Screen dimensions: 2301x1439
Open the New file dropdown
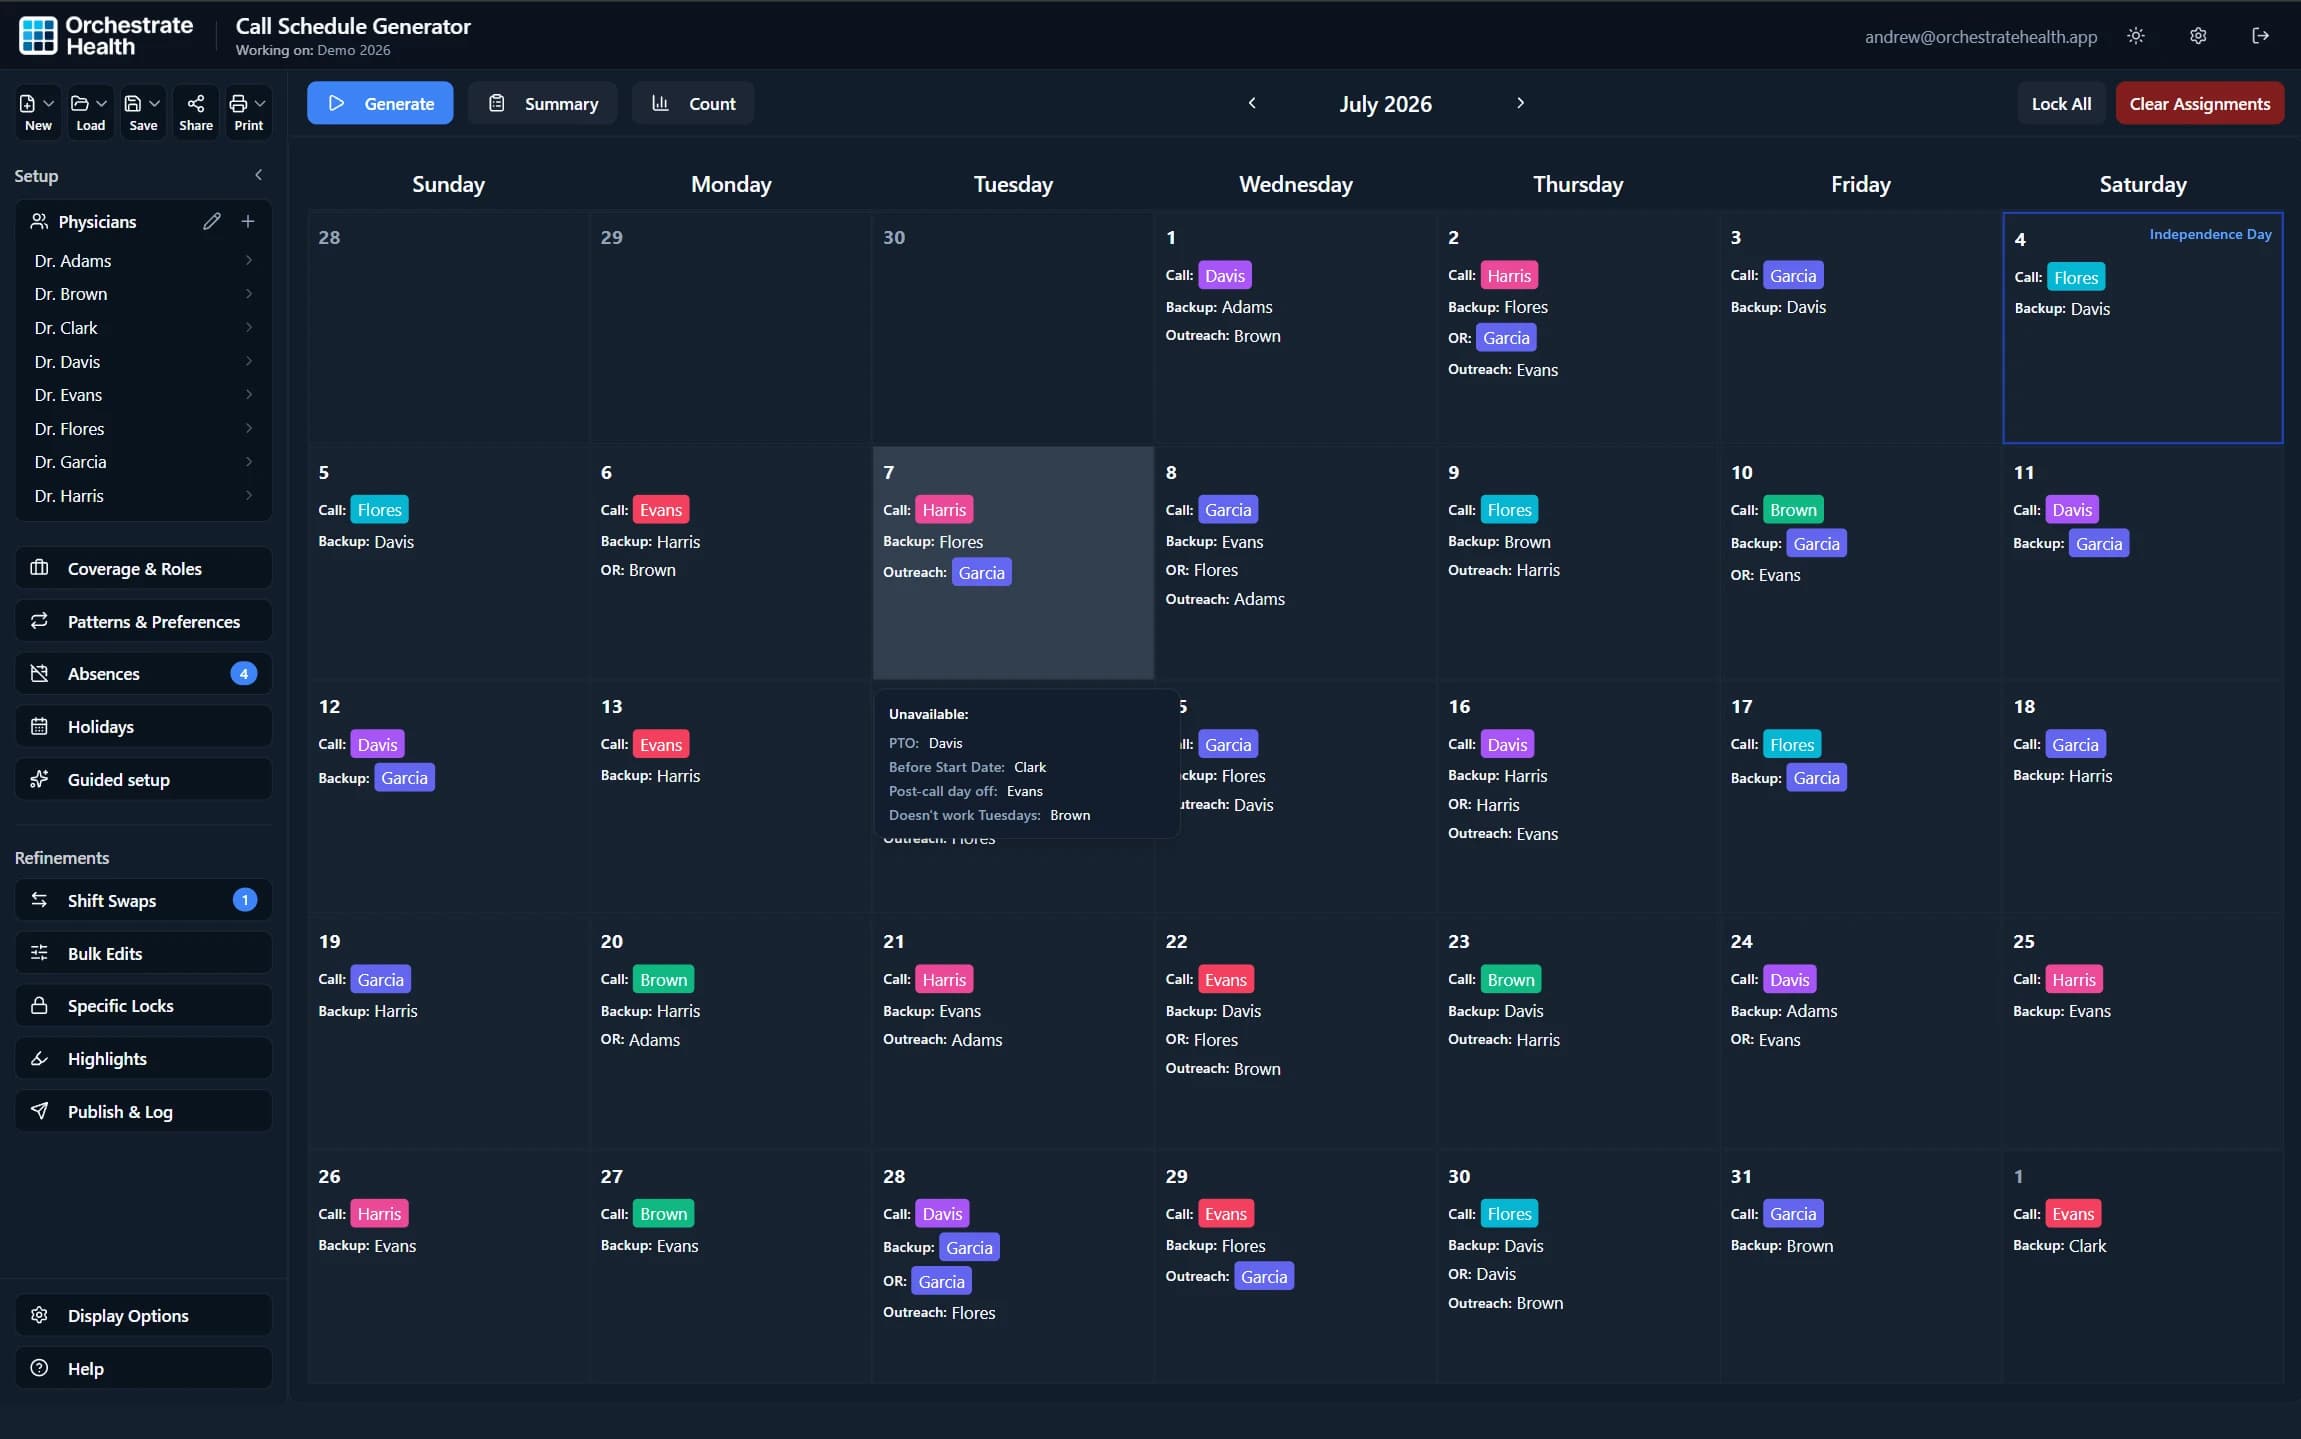(38, 112)
